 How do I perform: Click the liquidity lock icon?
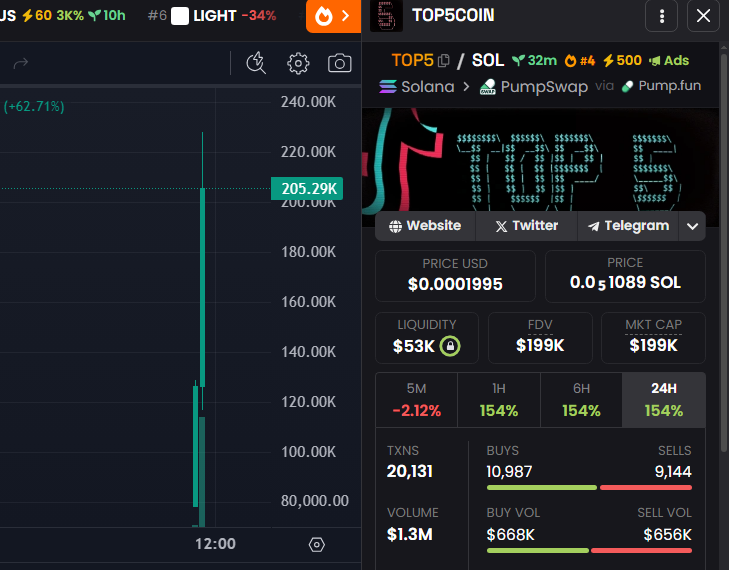point(450,346)
